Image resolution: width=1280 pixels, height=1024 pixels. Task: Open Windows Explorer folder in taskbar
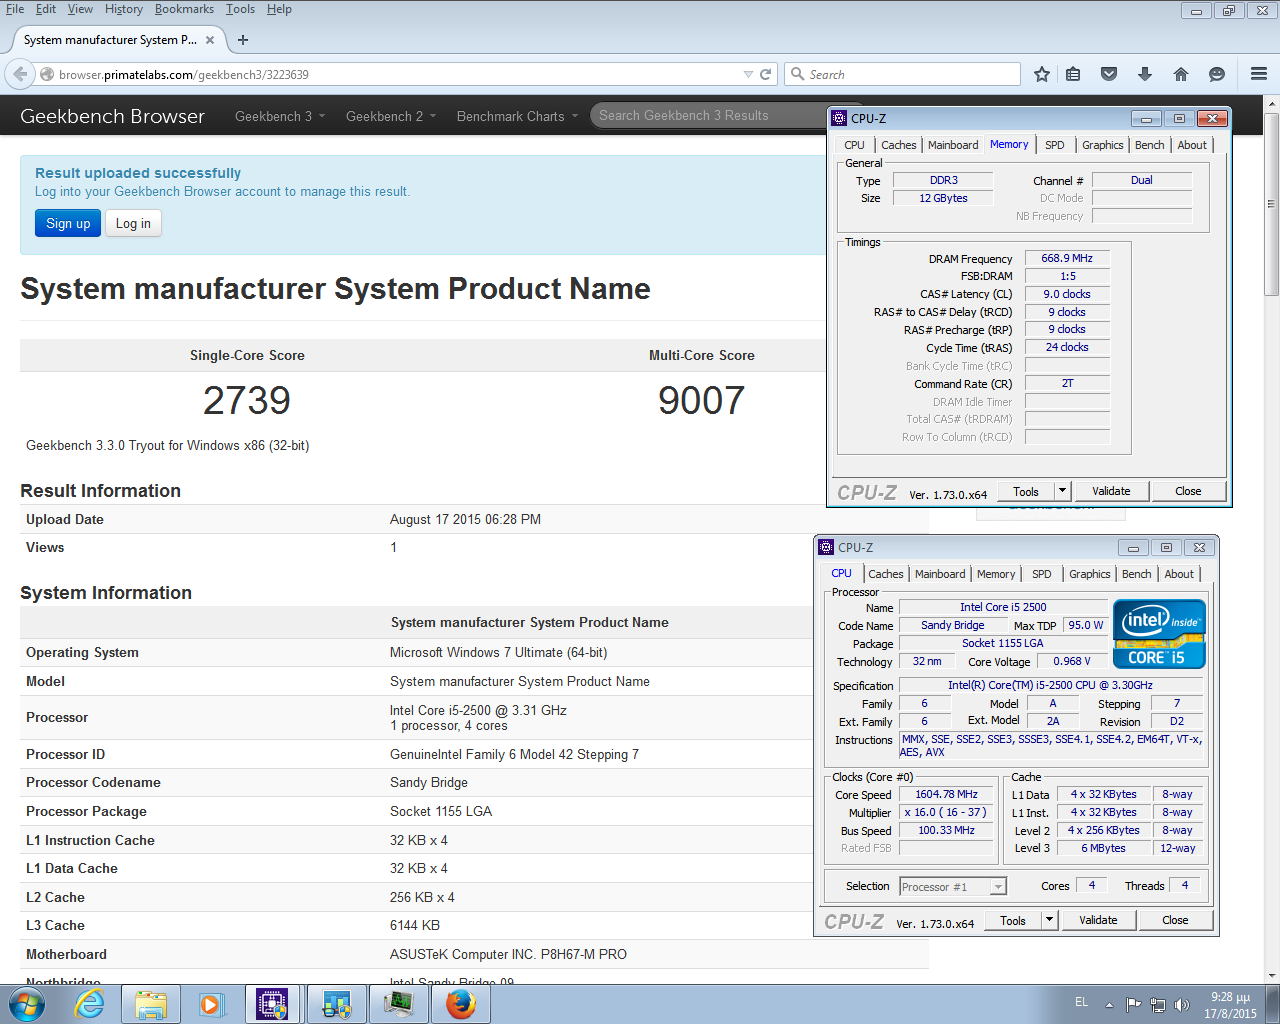(151, 1004)
